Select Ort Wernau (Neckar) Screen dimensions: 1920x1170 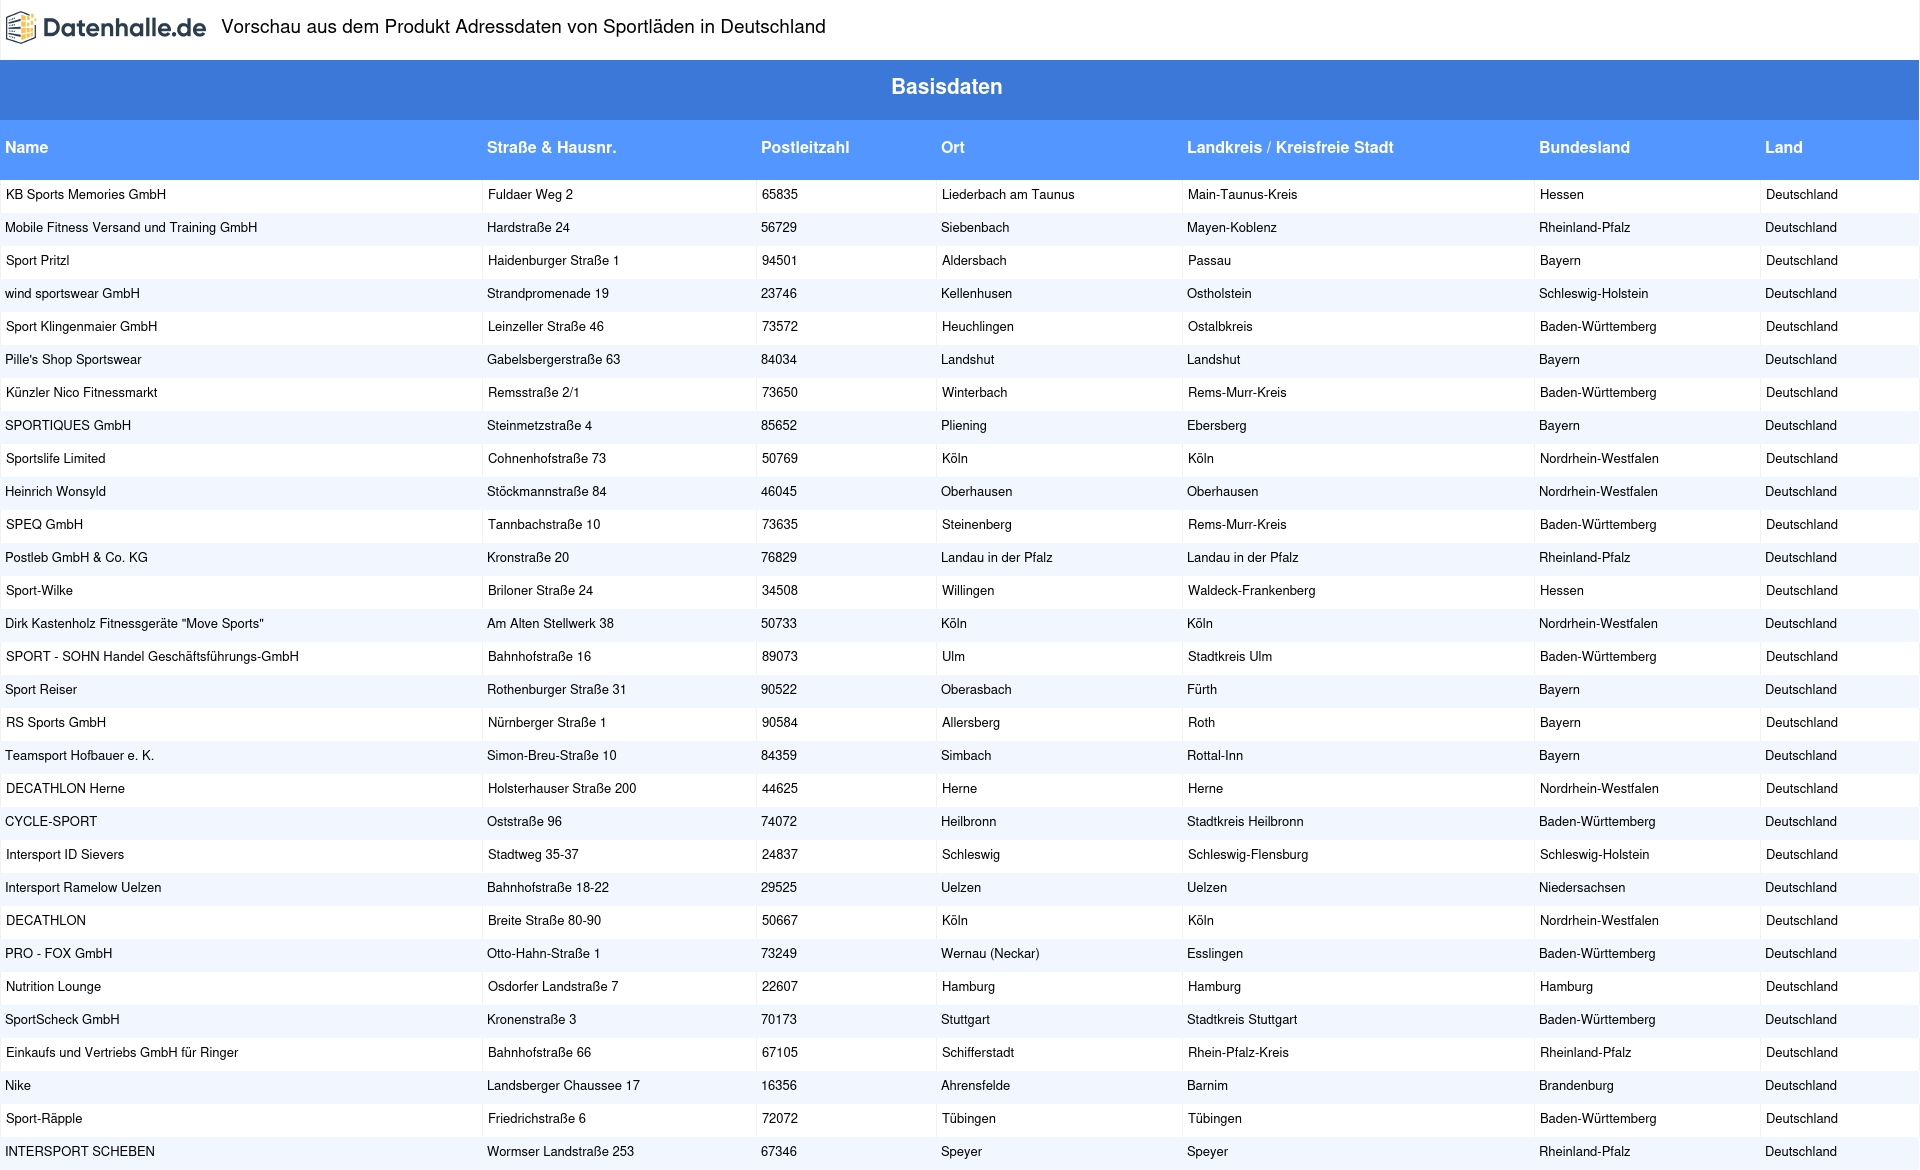coord(990,954)
